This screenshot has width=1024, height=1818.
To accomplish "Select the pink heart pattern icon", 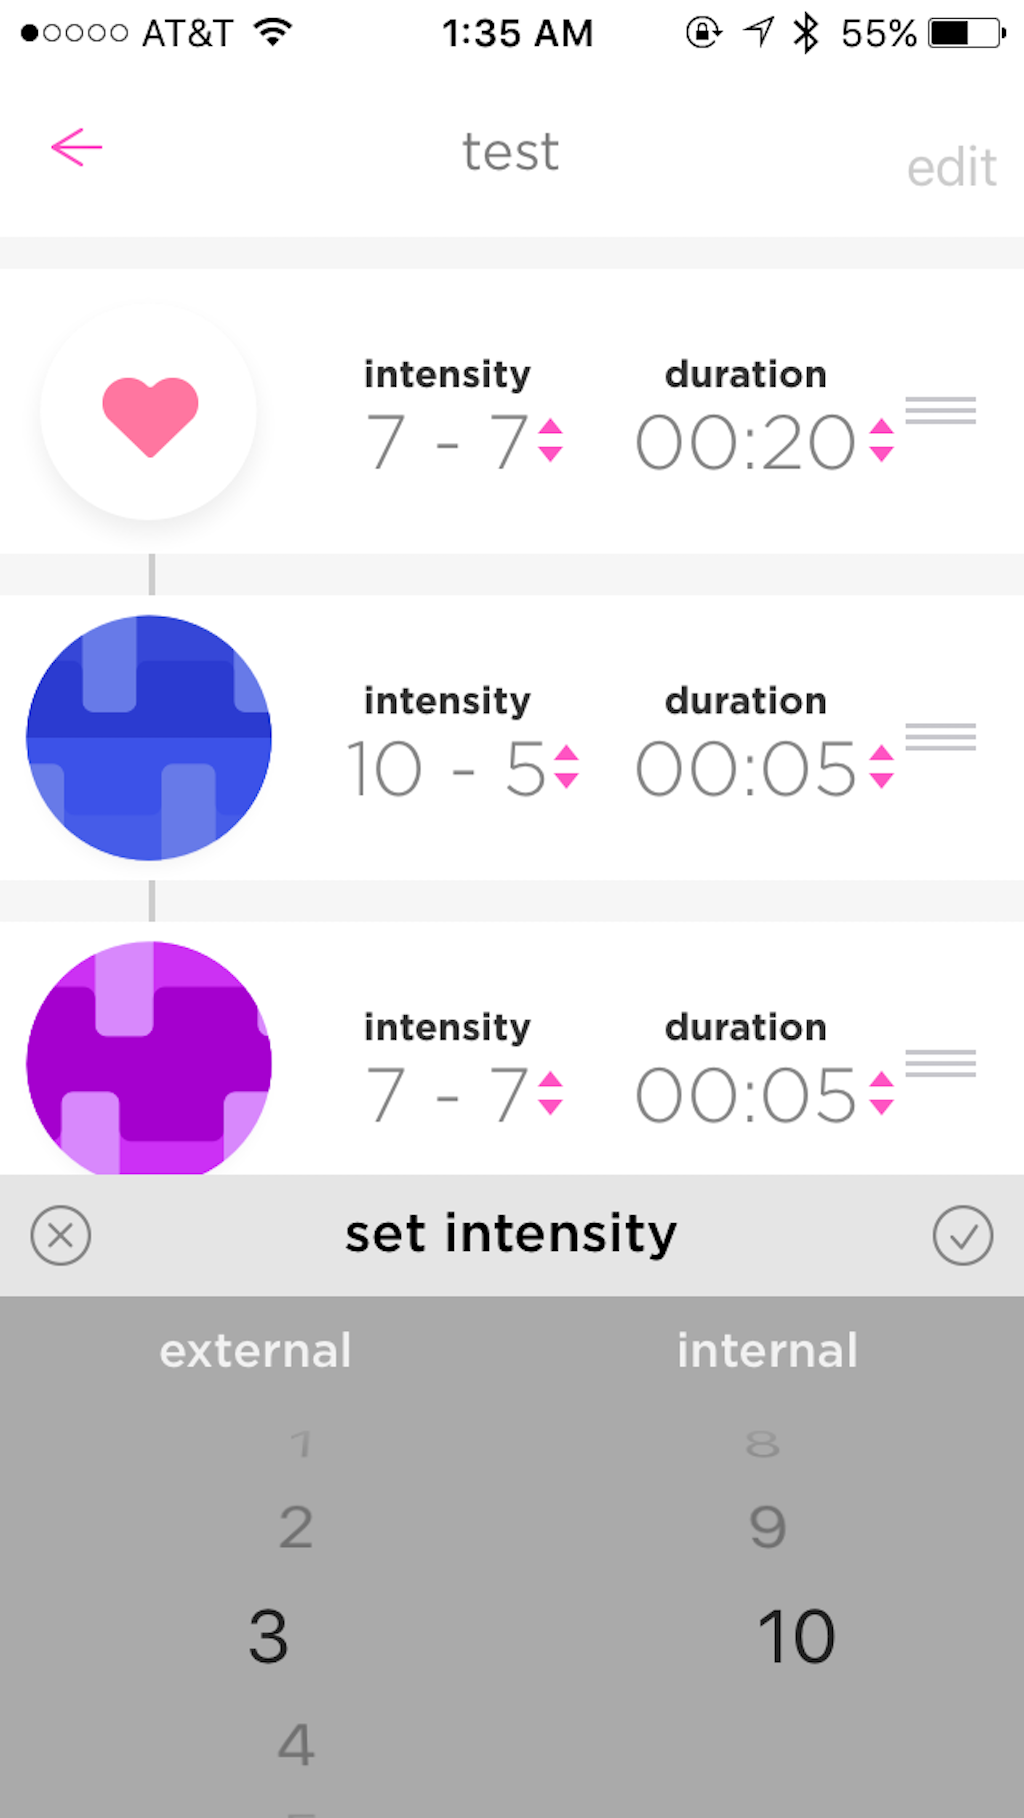I will pyautogui.click(x=149, y=412).
